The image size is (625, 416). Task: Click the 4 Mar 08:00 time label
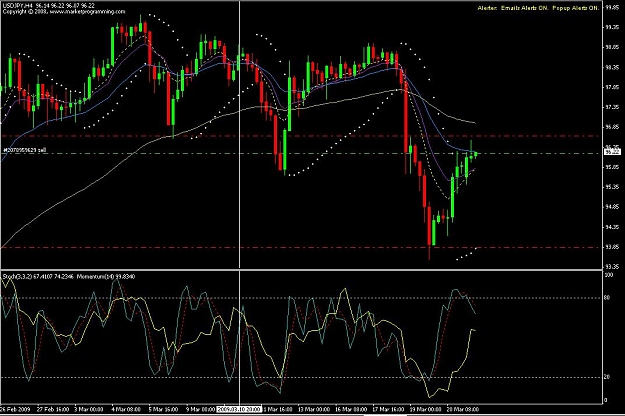(126, 409)
